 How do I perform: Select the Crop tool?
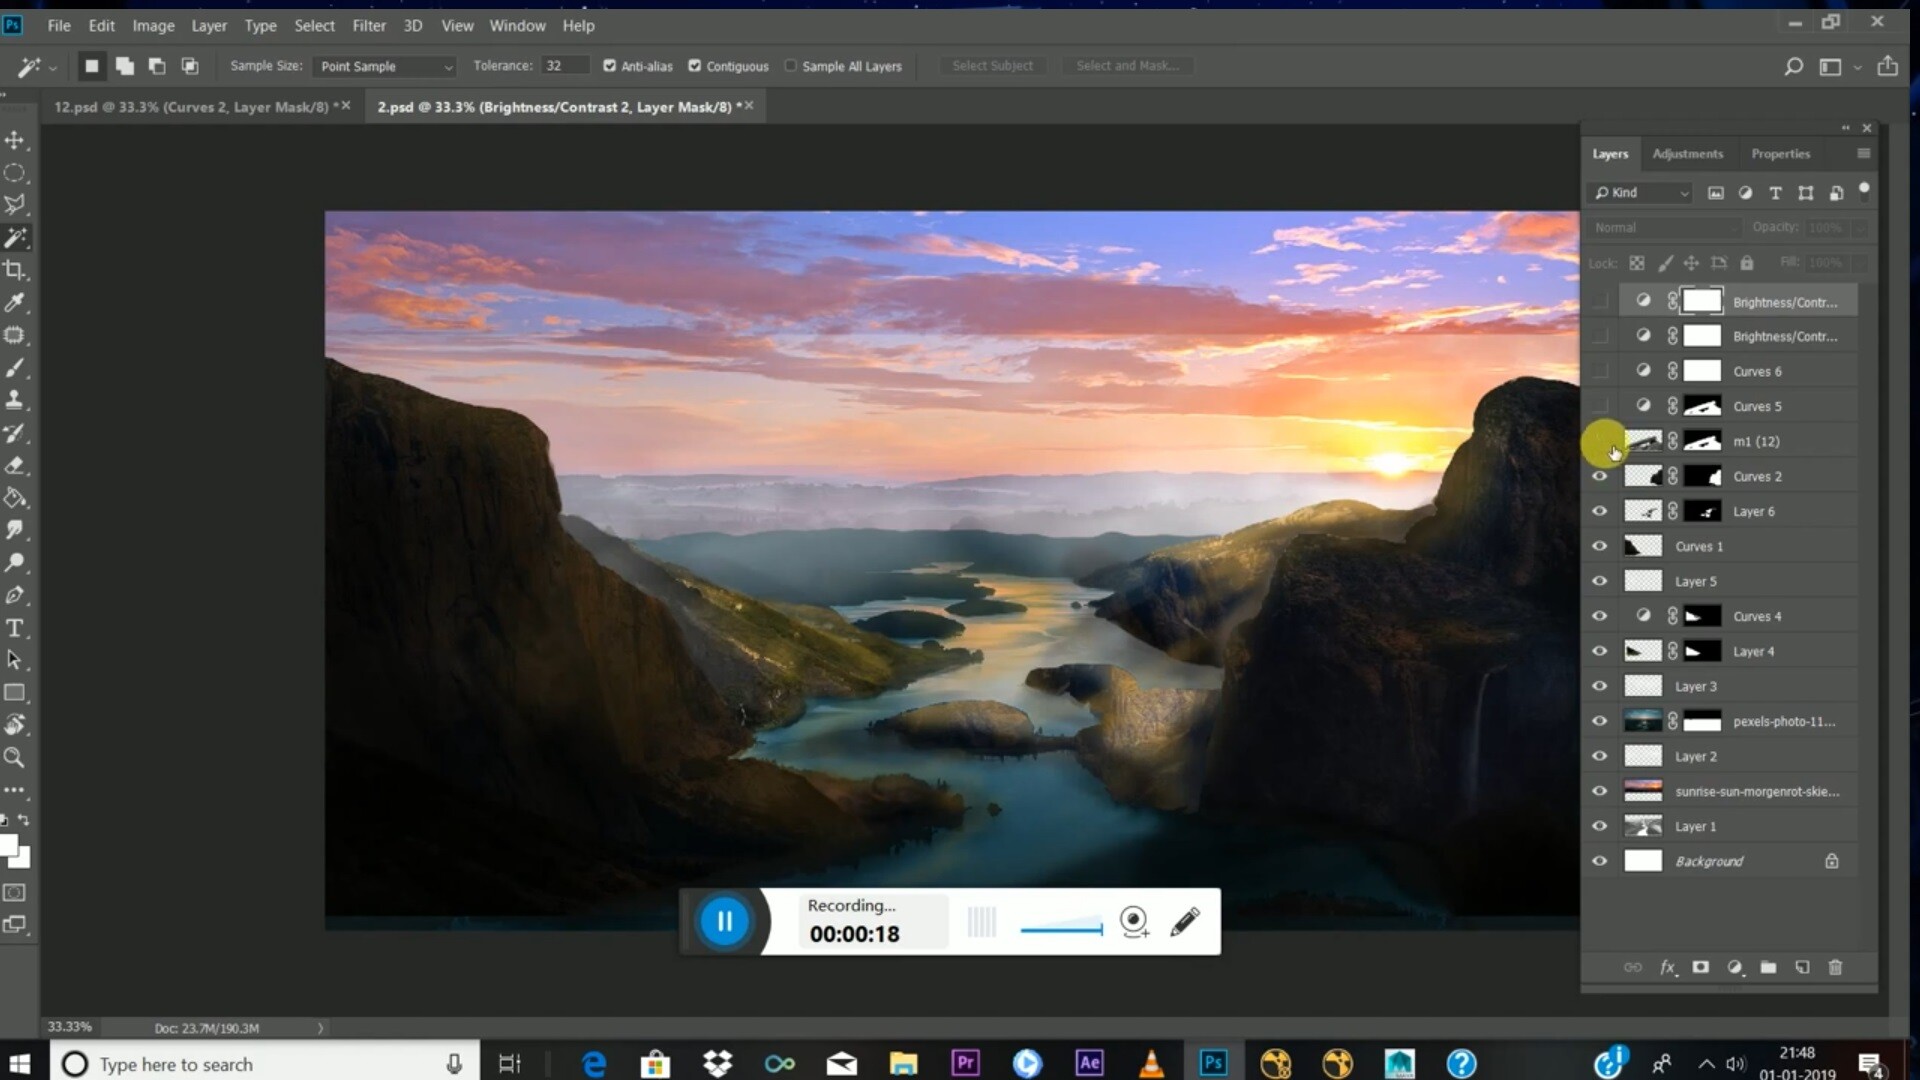click(x=15, y=270)
